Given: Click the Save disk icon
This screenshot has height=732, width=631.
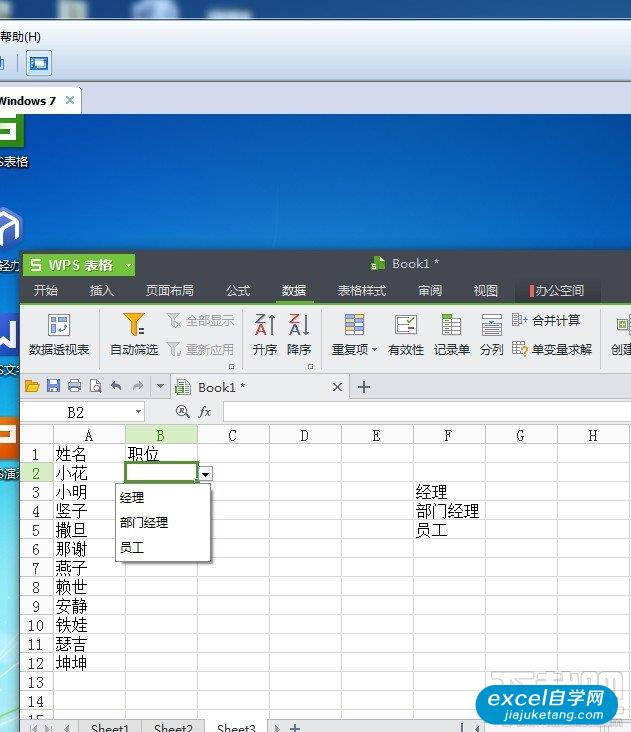Looking at the screenshot, I should [53, 386].
